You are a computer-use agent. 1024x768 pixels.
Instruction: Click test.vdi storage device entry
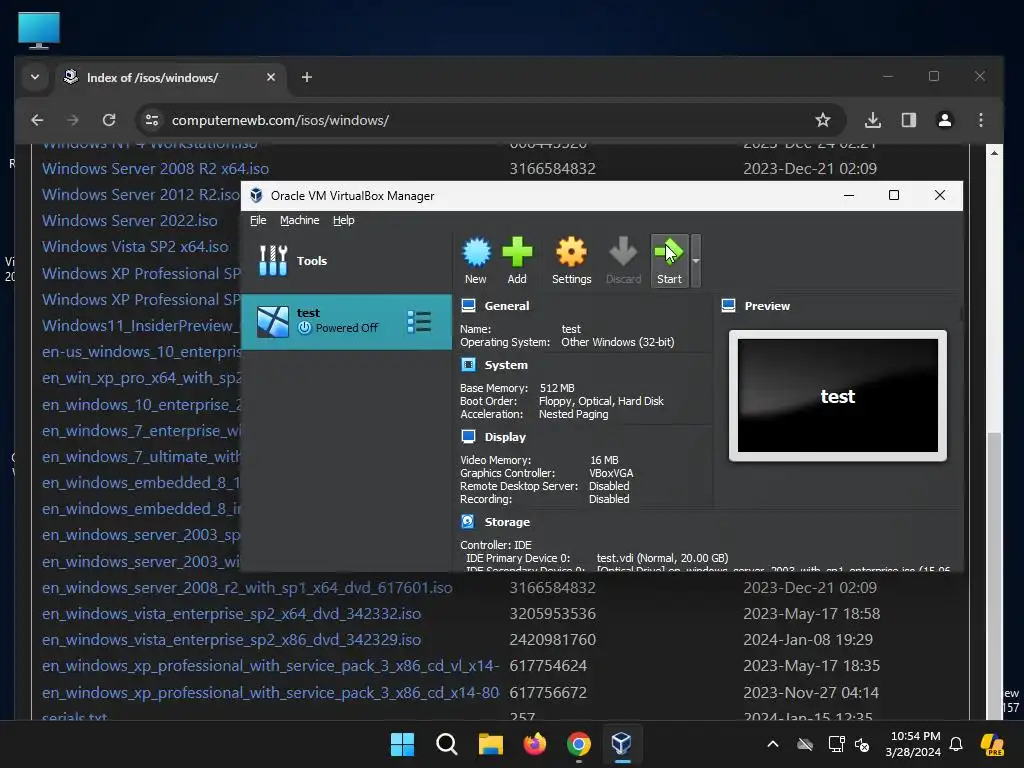[662, 558]
